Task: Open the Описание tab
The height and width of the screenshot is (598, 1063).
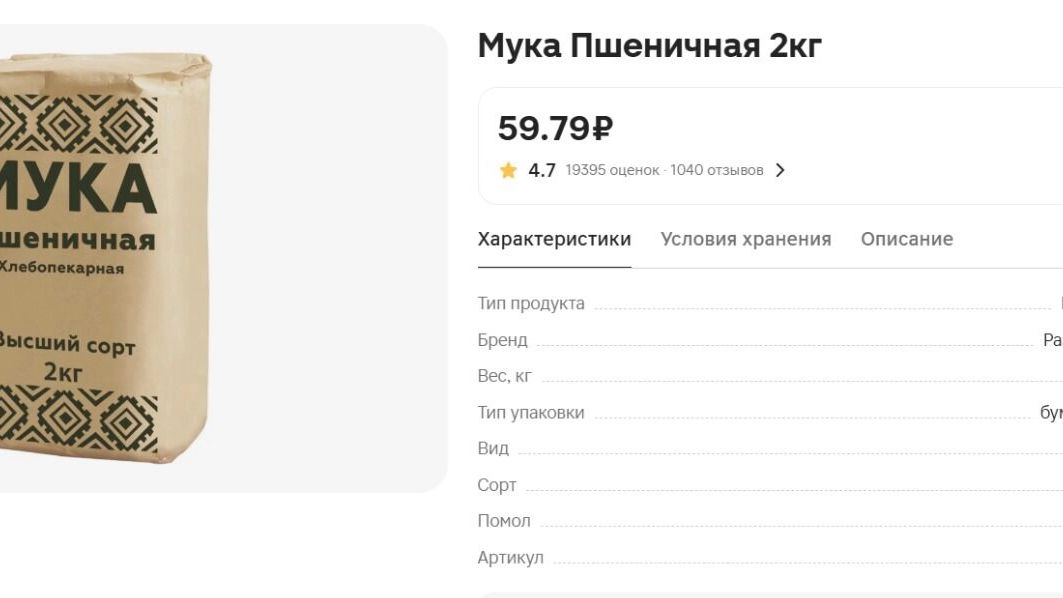Action: pyautogui.click(x=906, y=239)
